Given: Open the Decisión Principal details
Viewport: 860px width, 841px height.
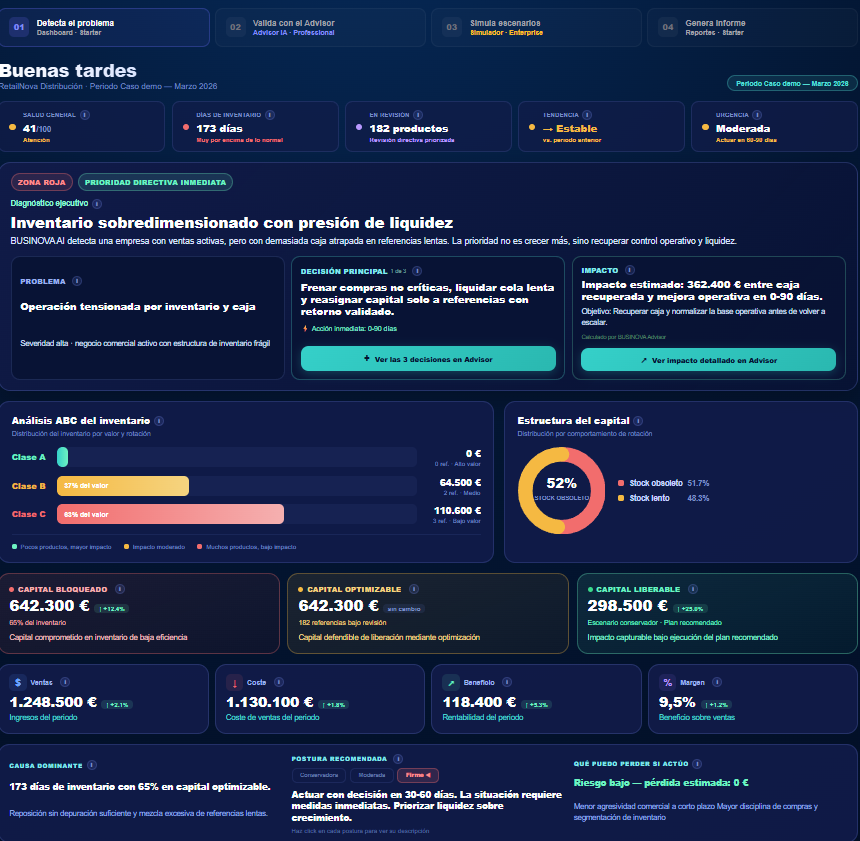Looking at the screenshot, I should tap(418, 269).
